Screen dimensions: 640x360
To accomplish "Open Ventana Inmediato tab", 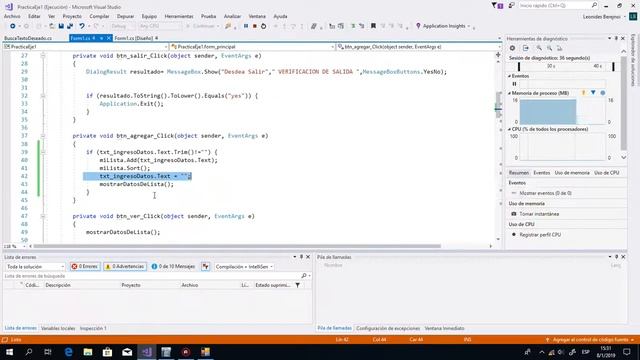I will (444, 328).
